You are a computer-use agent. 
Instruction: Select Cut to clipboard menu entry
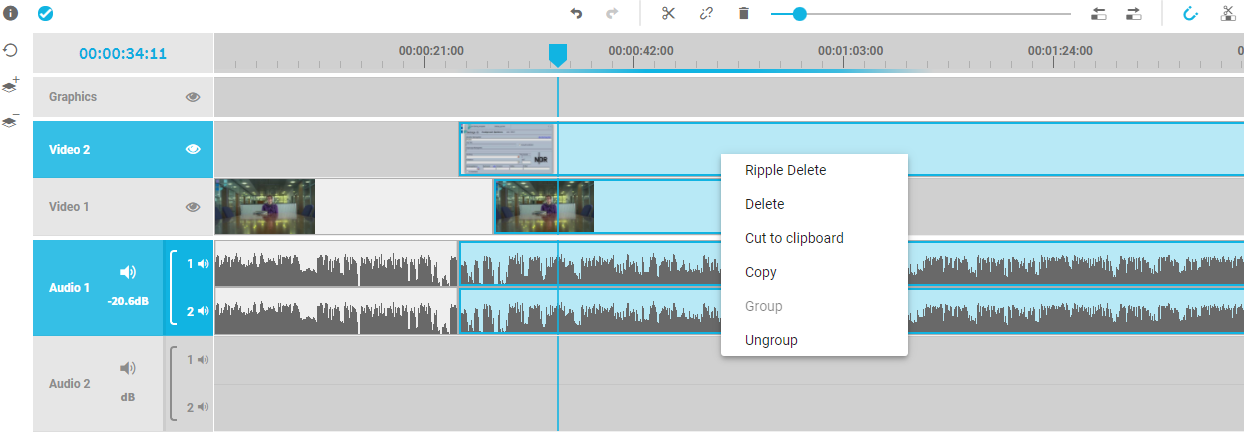794,238
